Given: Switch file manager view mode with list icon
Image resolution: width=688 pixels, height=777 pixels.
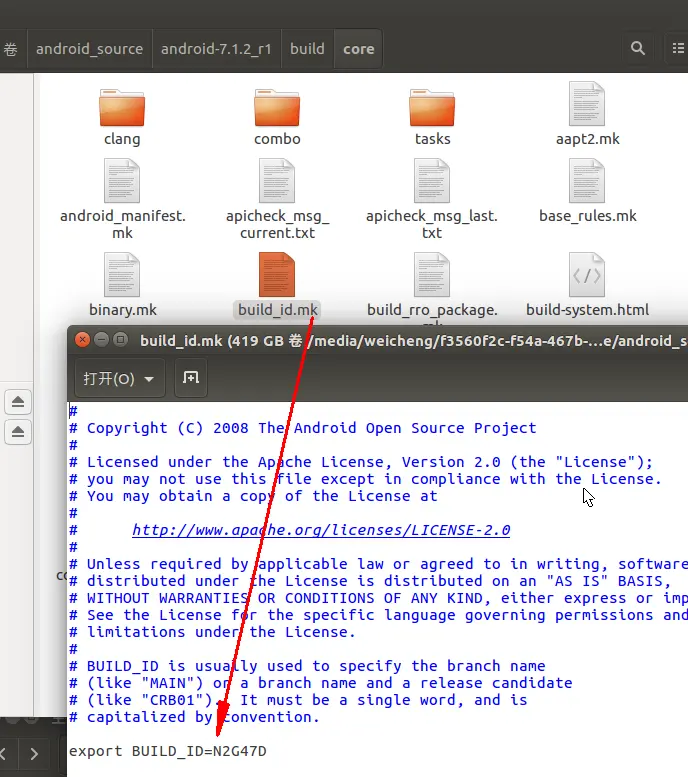Looking at the screenshot, I should [x=677, y=49].
